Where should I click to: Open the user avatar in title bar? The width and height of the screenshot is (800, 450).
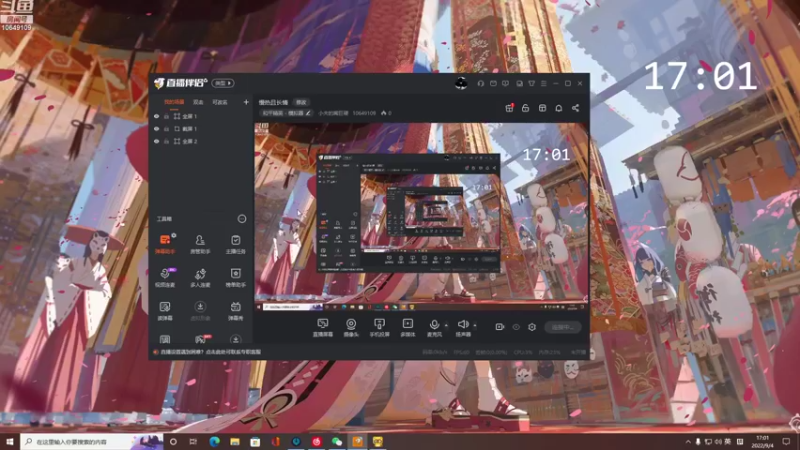tap(461, 83)
